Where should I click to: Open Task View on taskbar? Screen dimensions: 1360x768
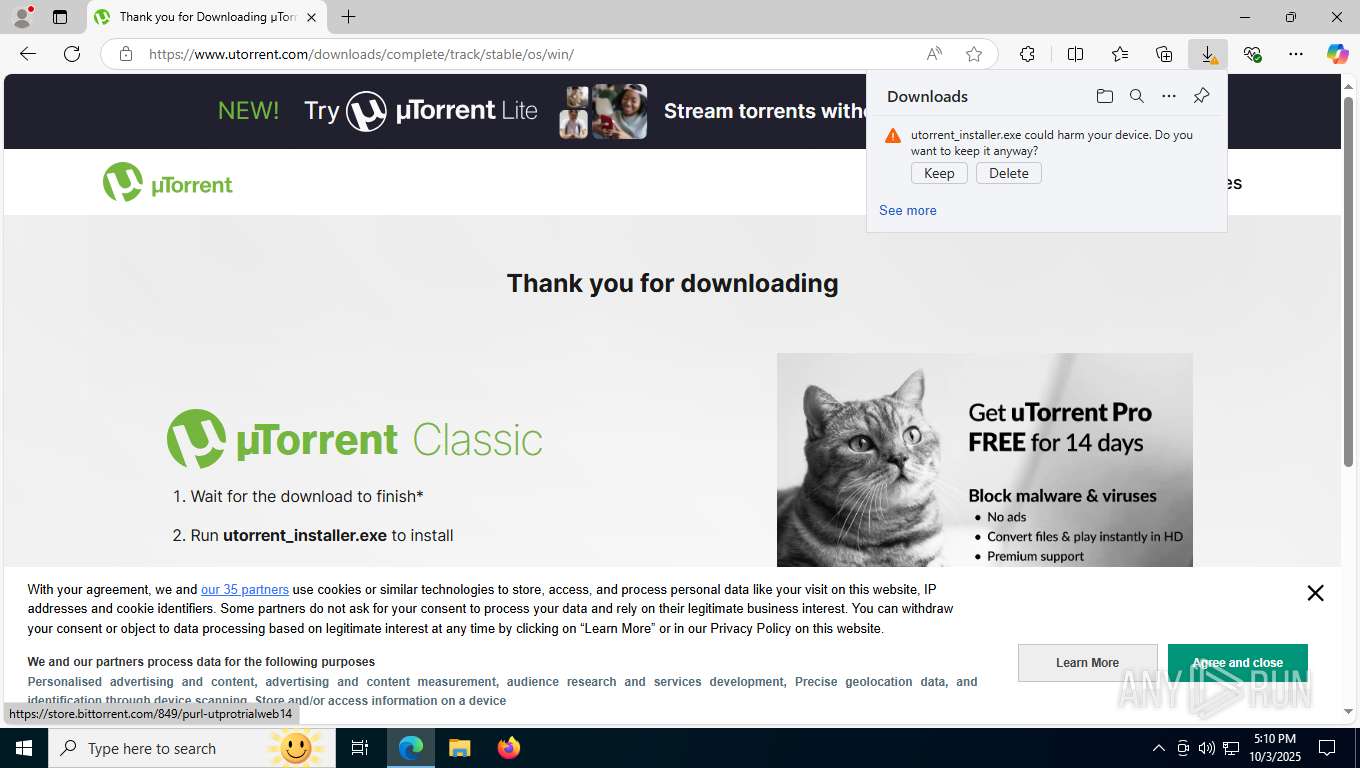coord(360,748)
